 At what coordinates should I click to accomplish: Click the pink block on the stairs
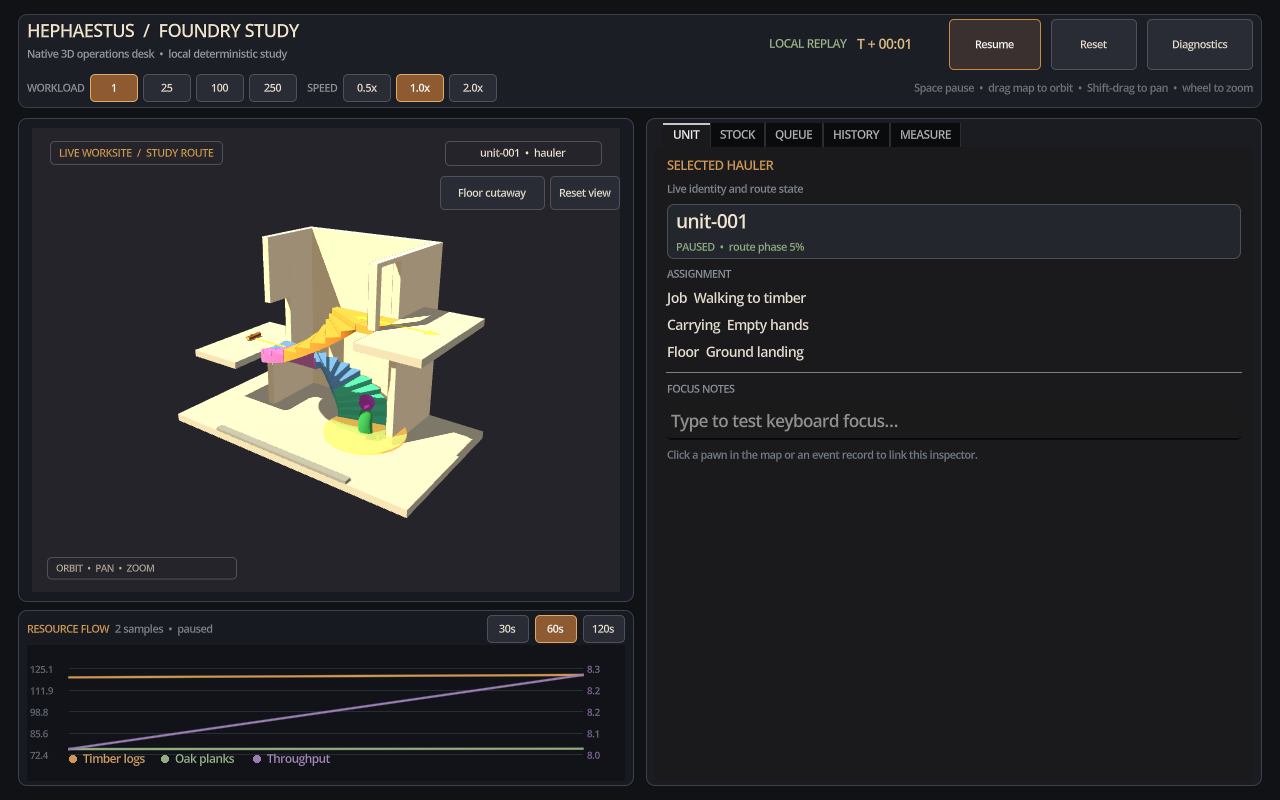pos(272,354)
